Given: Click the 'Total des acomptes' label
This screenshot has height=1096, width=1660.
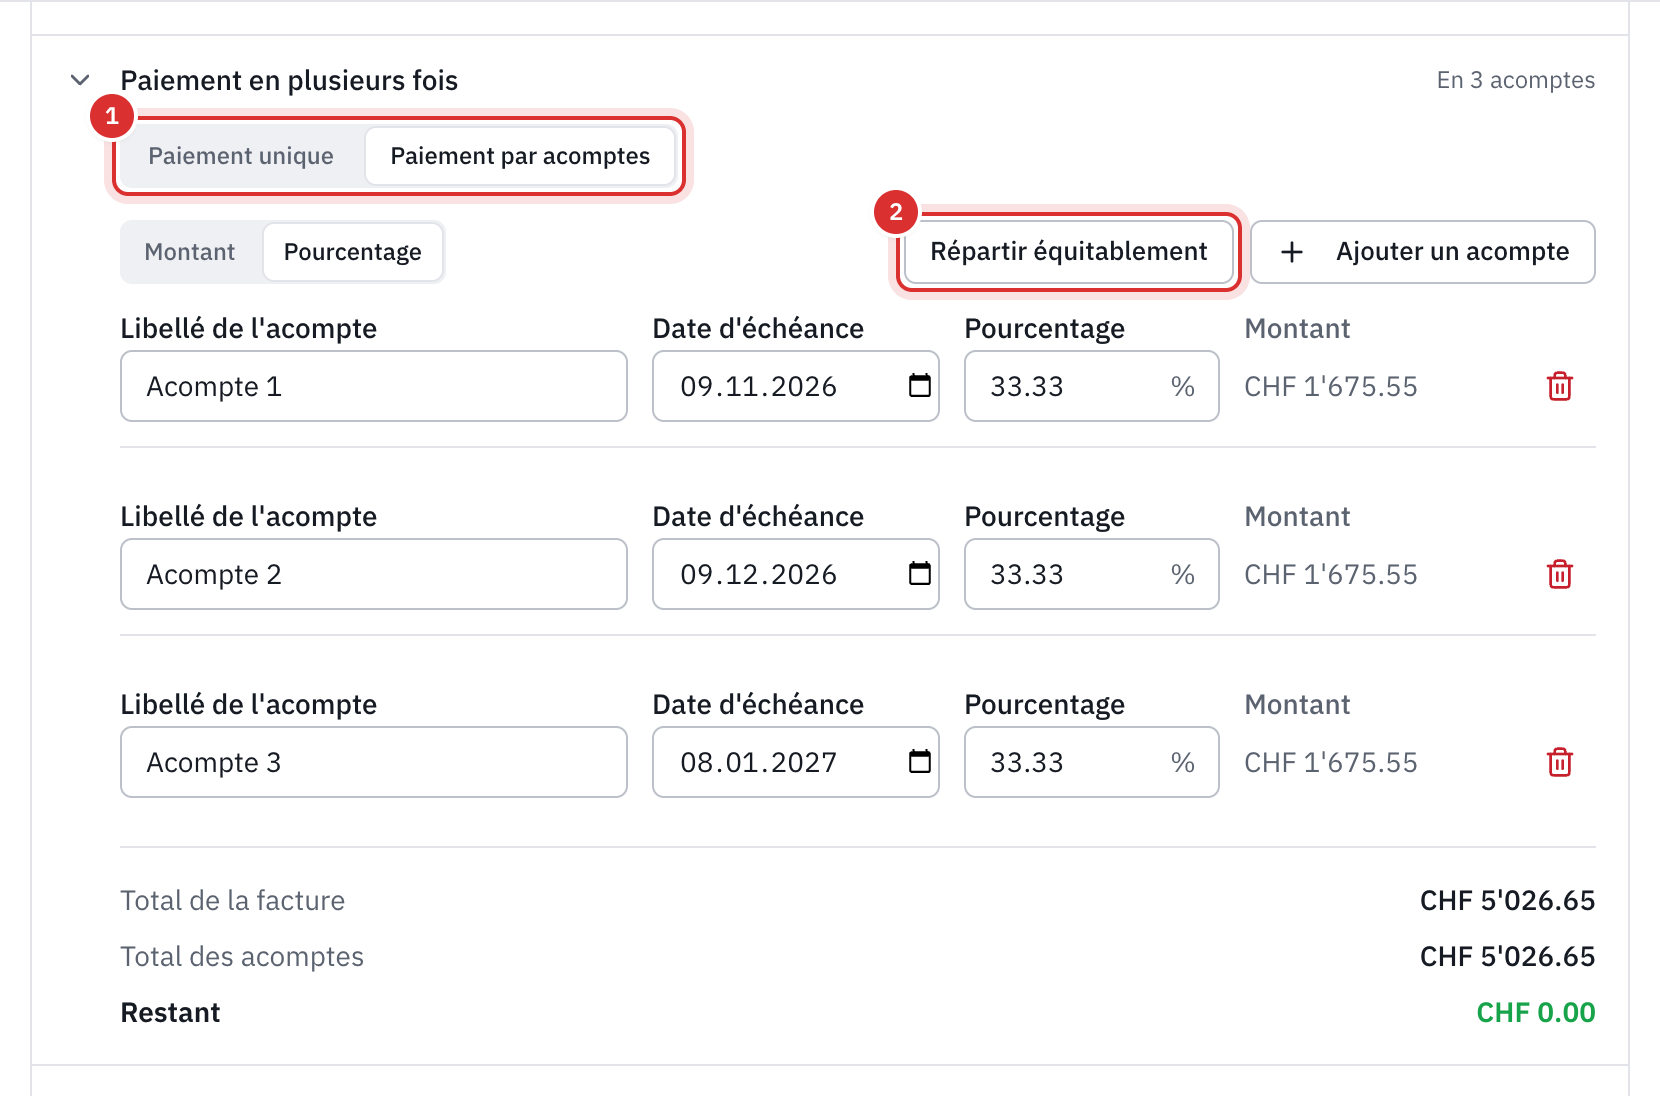Looking at the screenshot, I should [x=242, y=957].
